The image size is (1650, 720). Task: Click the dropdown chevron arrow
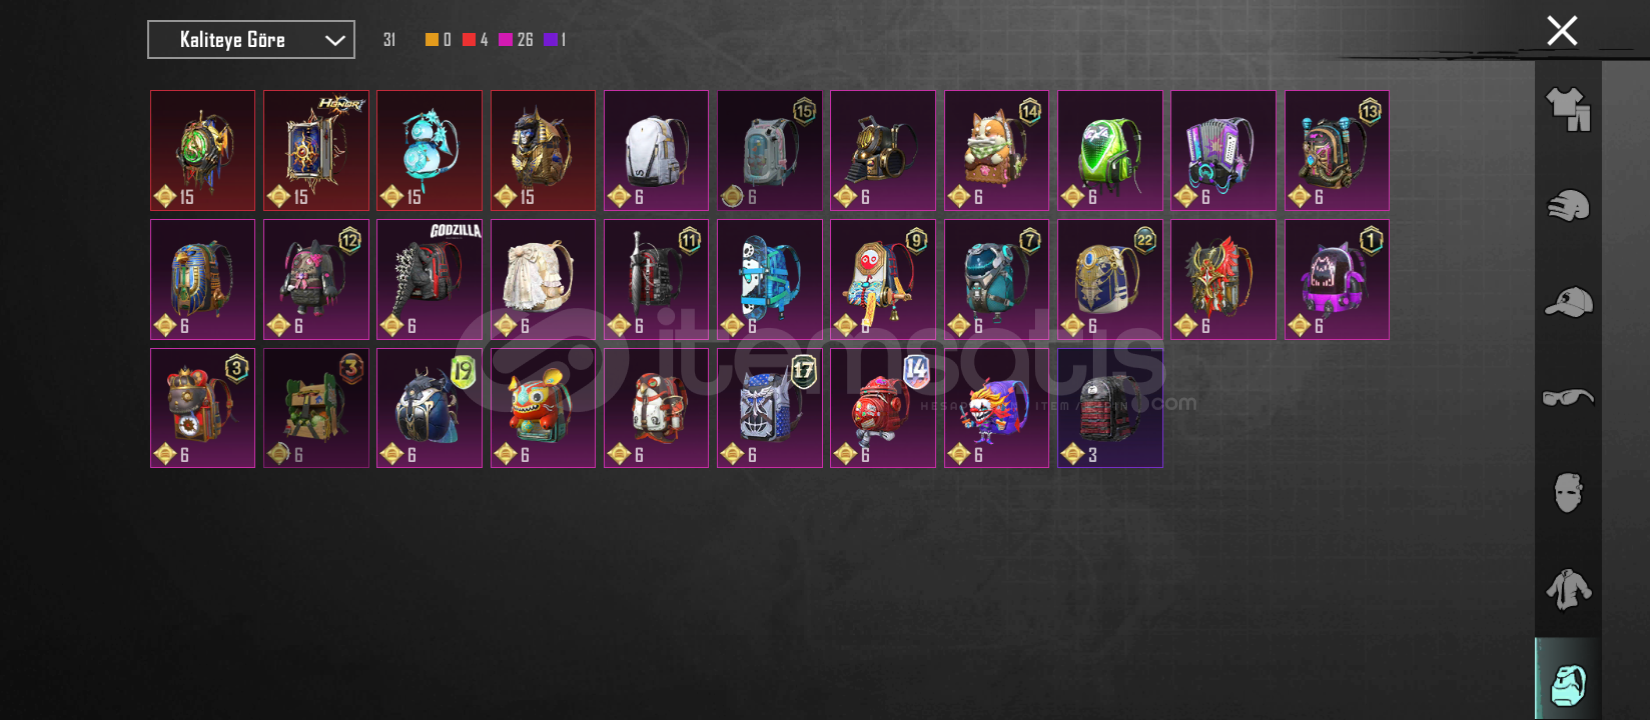[x=335, y=40]
